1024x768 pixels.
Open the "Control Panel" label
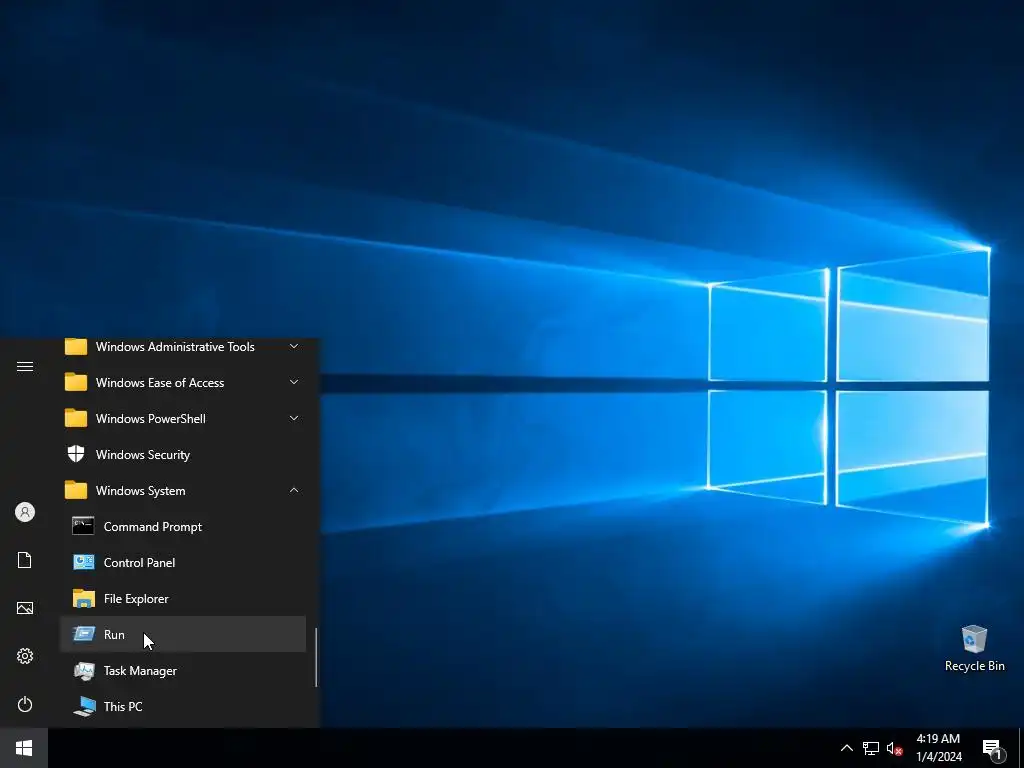[139, 562]
